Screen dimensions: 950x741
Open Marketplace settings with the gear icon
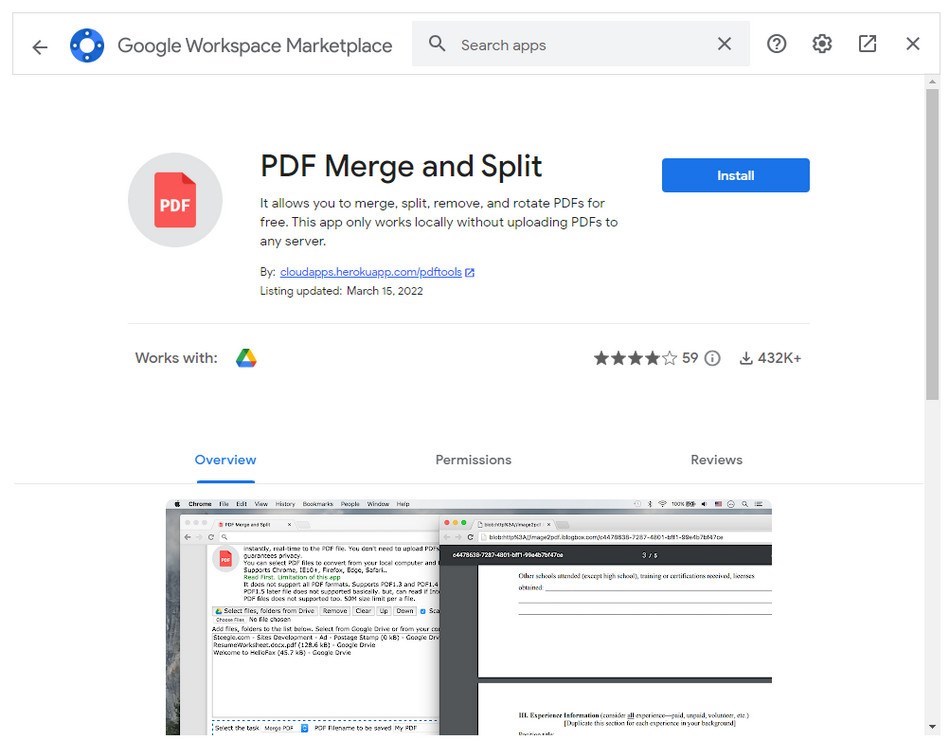(821, 43)
